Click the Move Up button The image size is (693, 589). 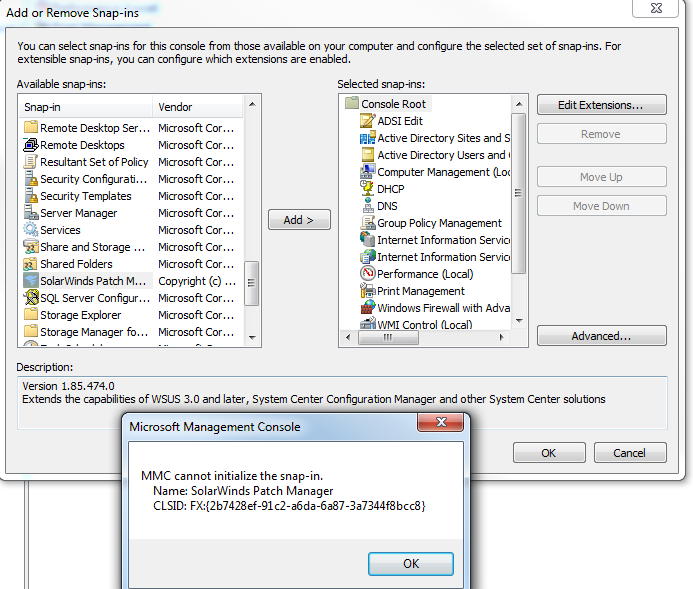click(x=602, y=177)
